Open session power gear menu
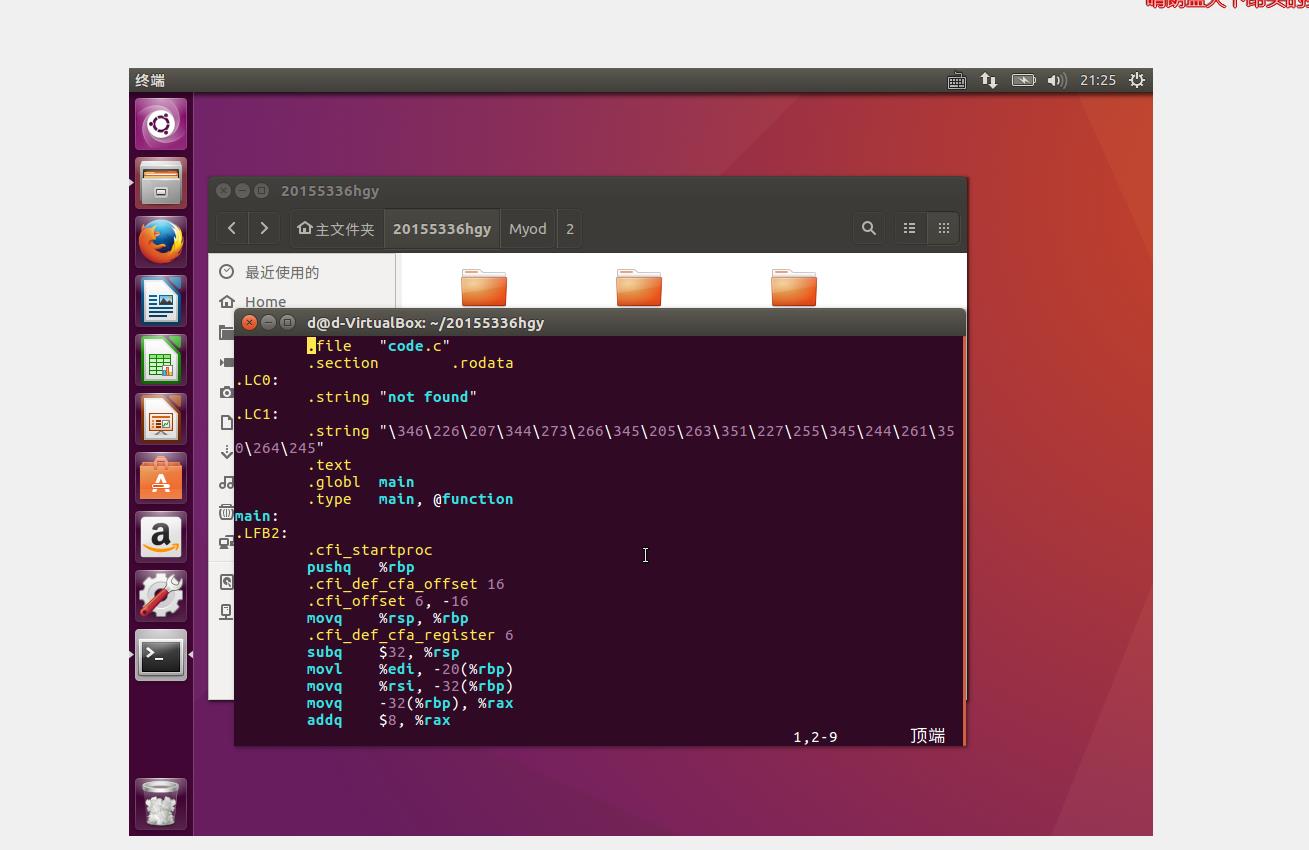 tap(1137, 81)
